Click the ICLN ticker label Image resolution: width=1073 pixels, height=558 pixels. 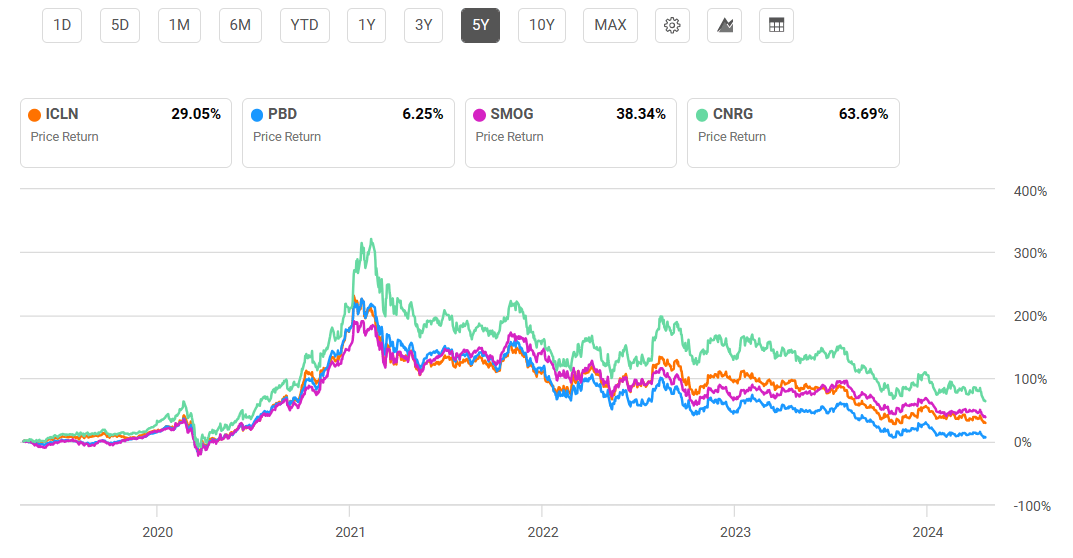pyautogui.click(x=62, y=114)
